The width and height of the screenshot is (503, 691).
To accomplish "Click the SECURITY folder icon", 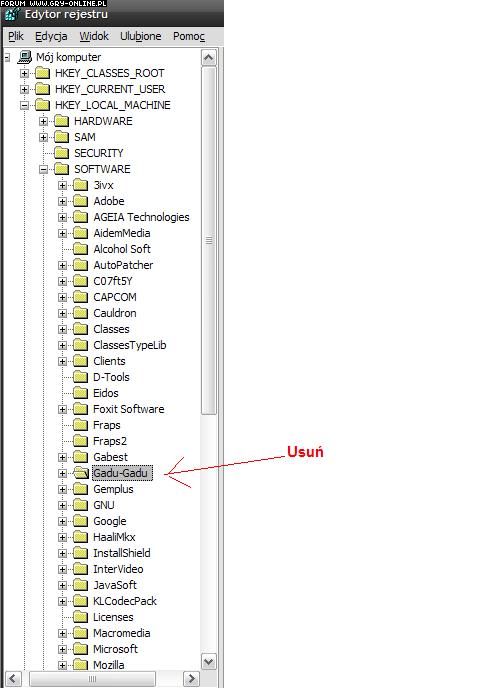I will click(x=61, y=153).
